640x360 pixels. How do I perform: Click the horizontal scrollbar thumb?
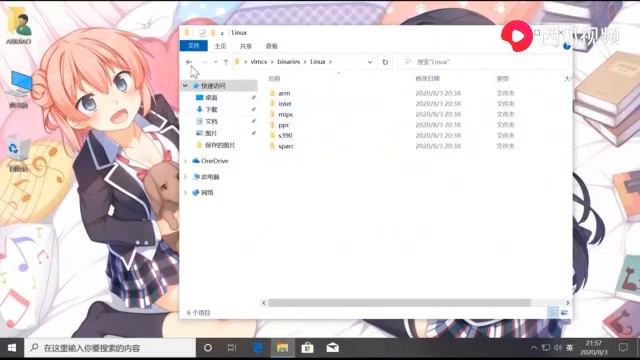pyautogui.click(x=399, y=303)
